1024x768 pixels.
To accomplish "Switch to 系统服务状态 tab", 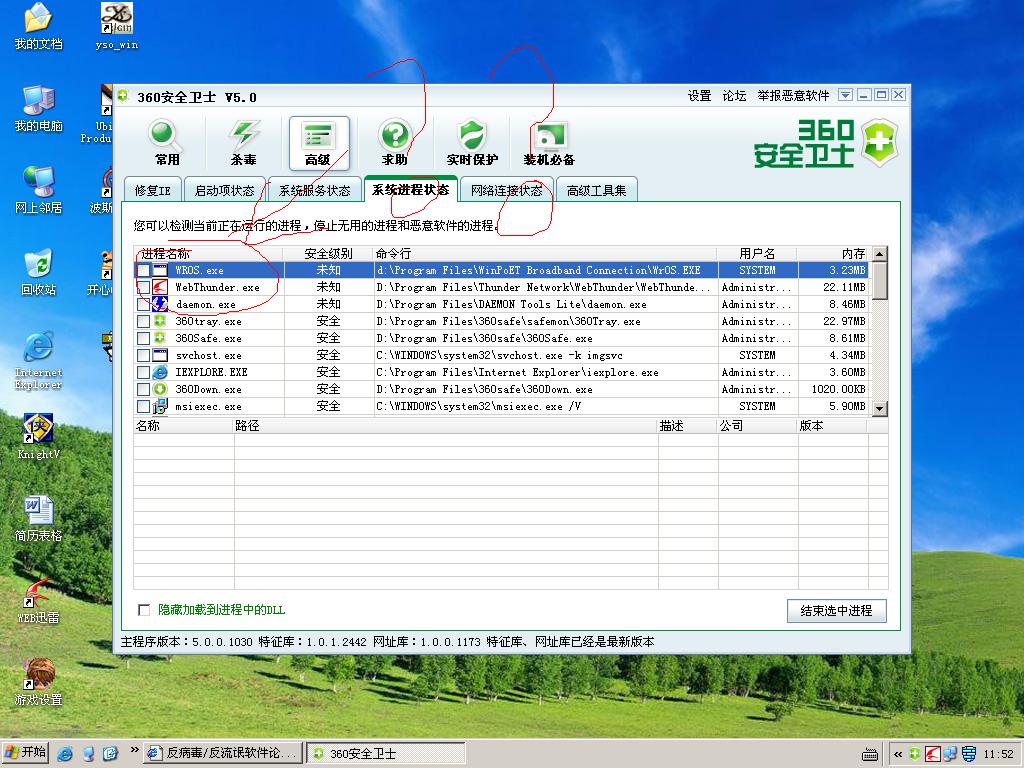I will [315, 190].
